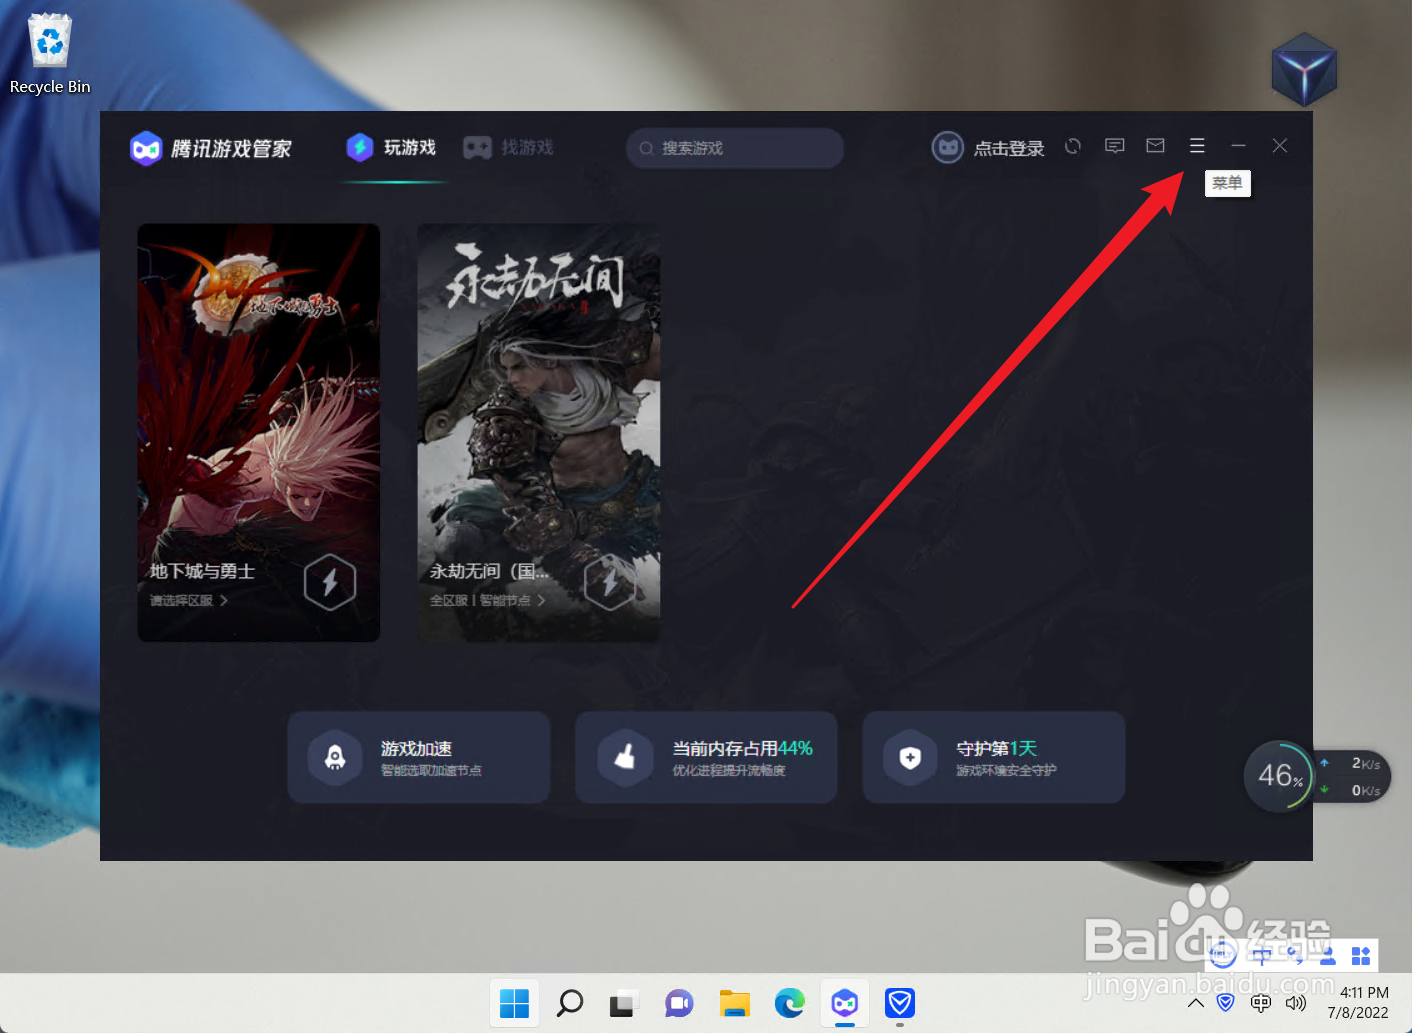
Task: Click the iFly icon on IME toolbar
Action: coord(1222,955)
